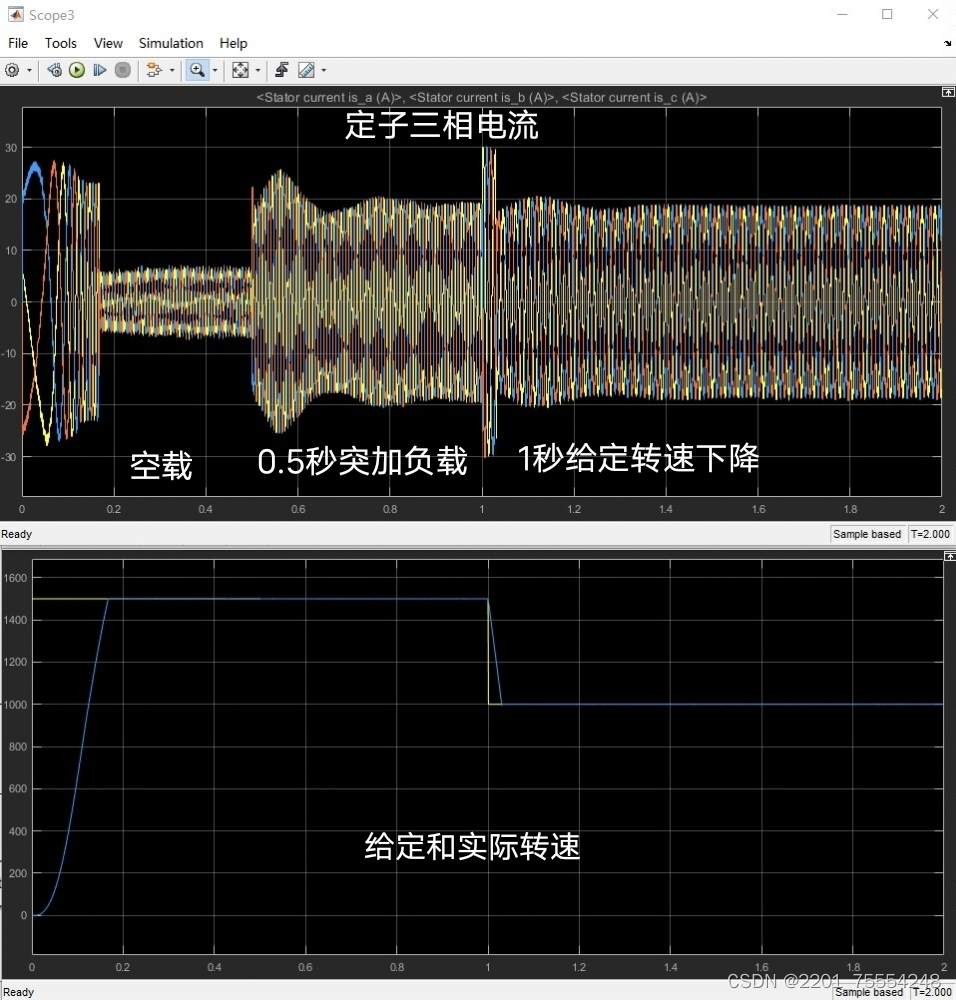
Task: Open the Tools menu
Action: tap(61, 43)
